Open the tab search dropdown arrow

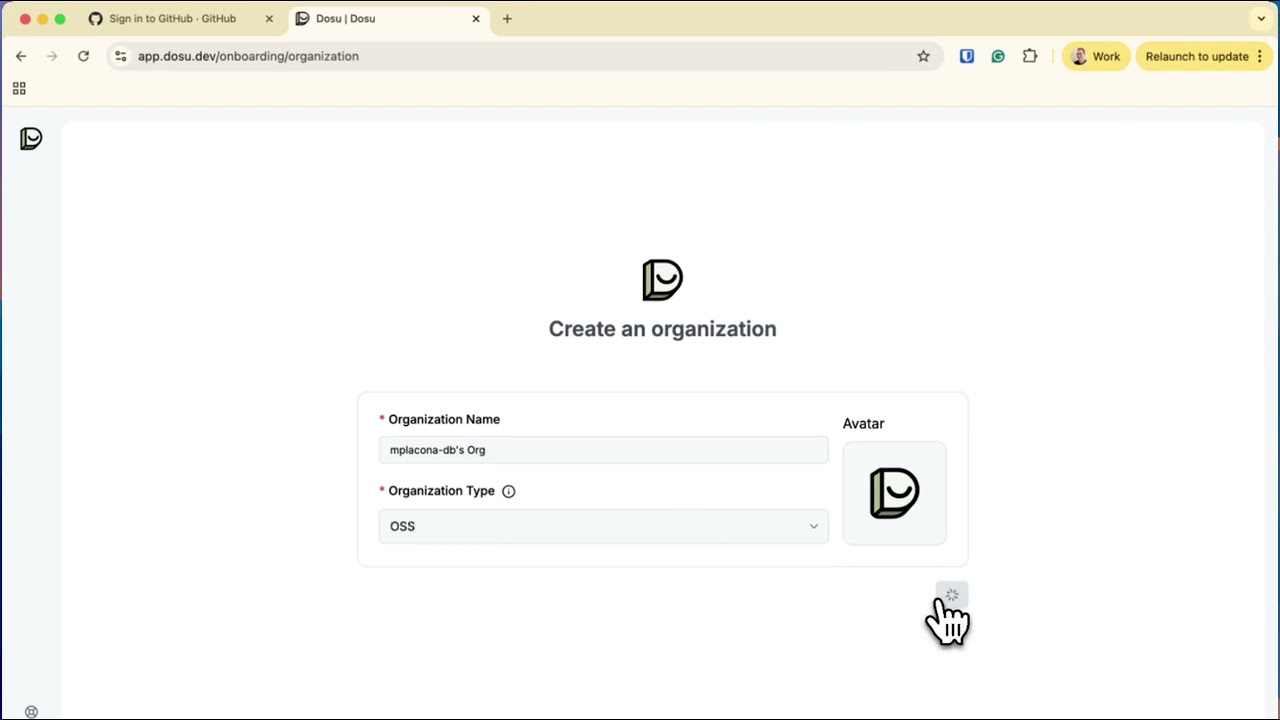[1261, 18]
